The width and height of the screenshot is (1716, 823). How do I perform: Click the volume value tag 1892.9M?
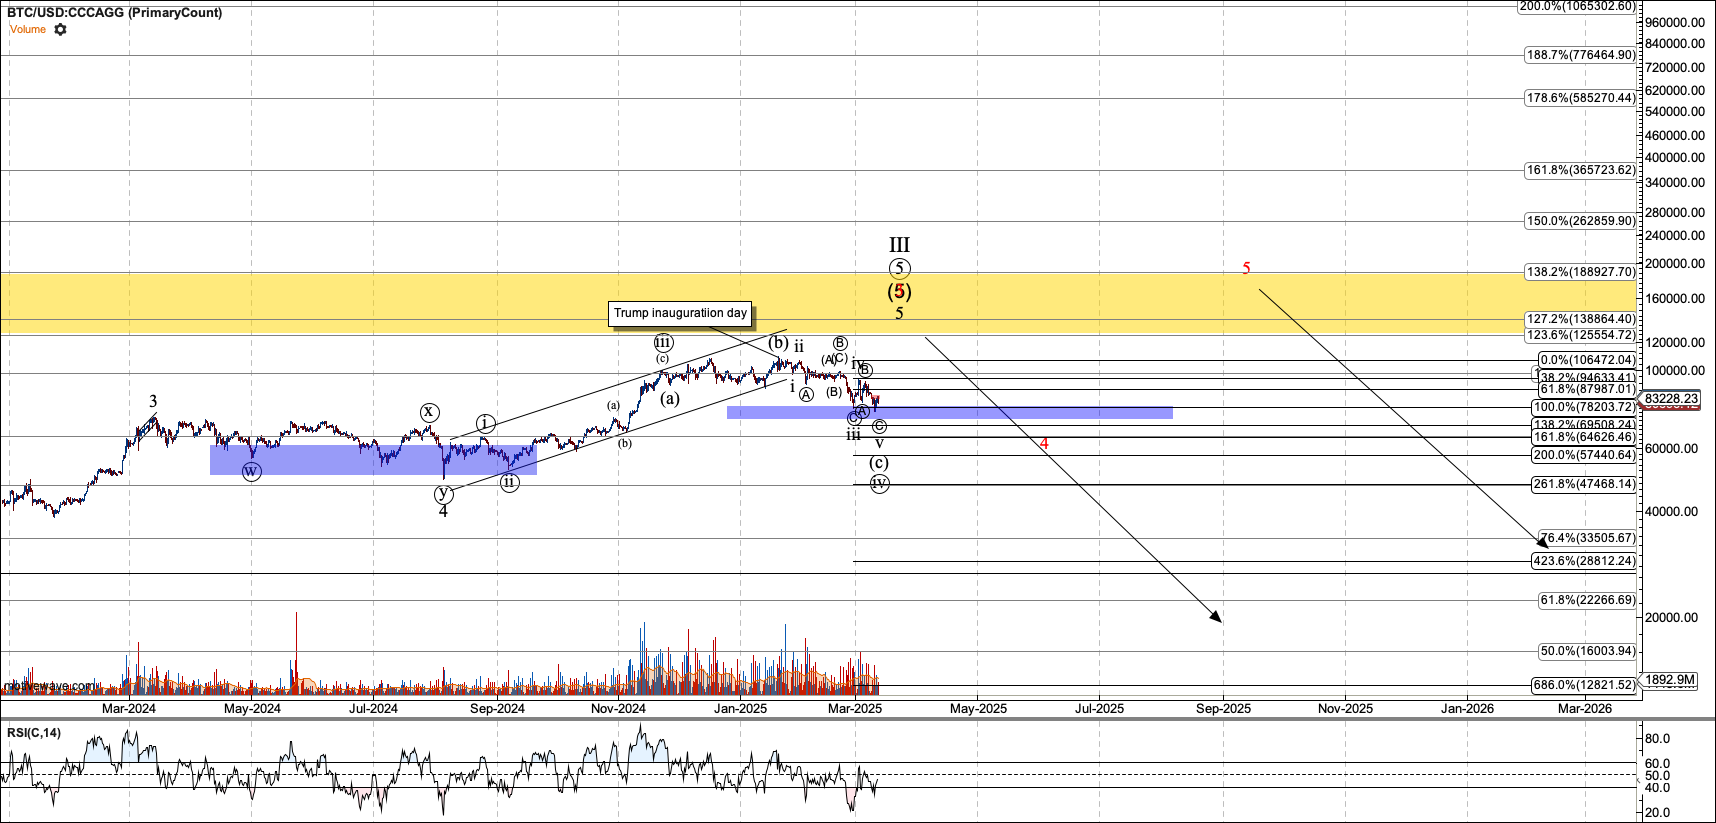coord(1670,680)
